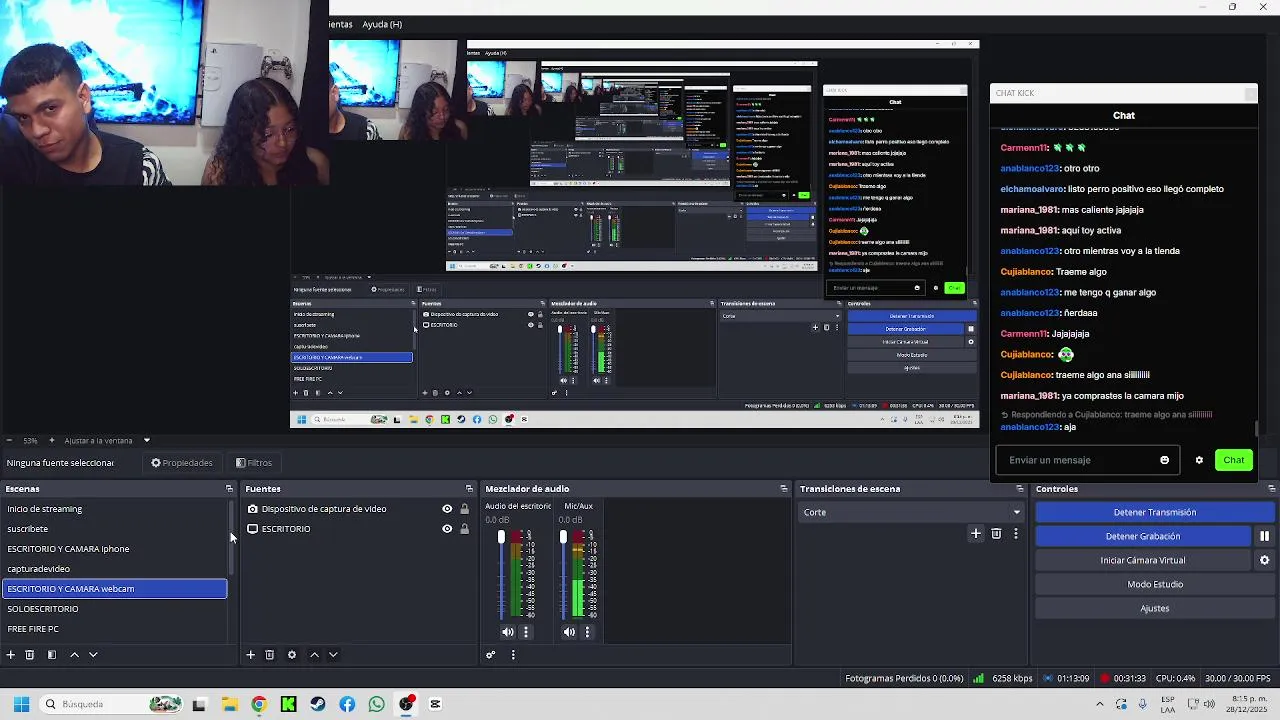
Task: Open the Ayuda (H) menu
Action: 382,24
